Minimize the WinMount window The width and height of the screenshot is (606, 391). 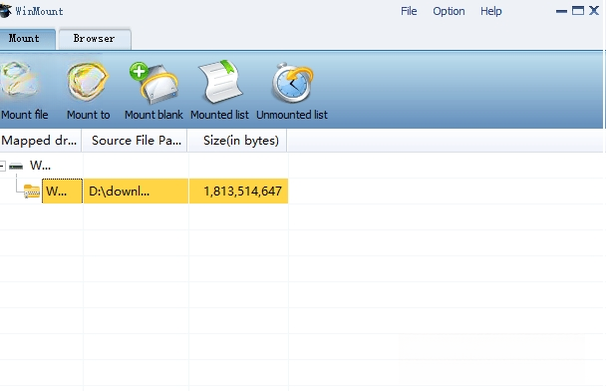pyautogui.click(x=561, y=11)
